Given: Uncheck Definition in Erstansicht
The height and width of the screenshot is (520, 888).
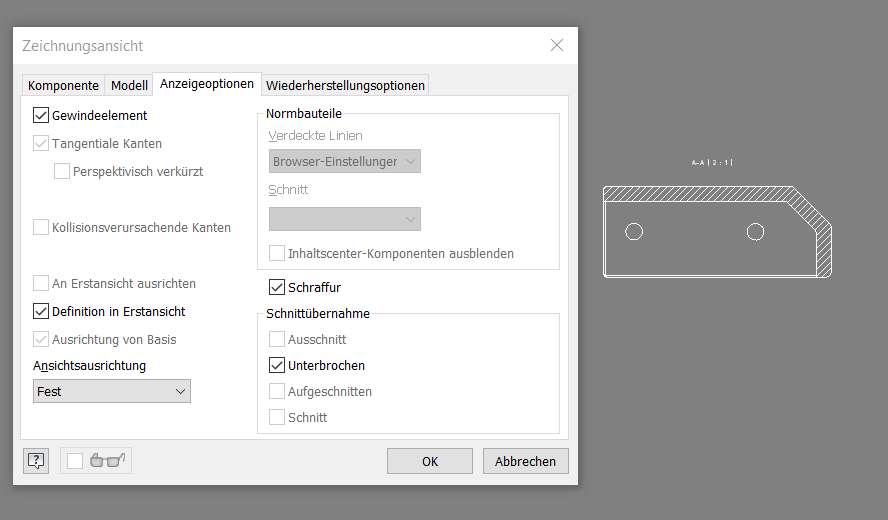Looking at the screenshot, I should [41, 311].
